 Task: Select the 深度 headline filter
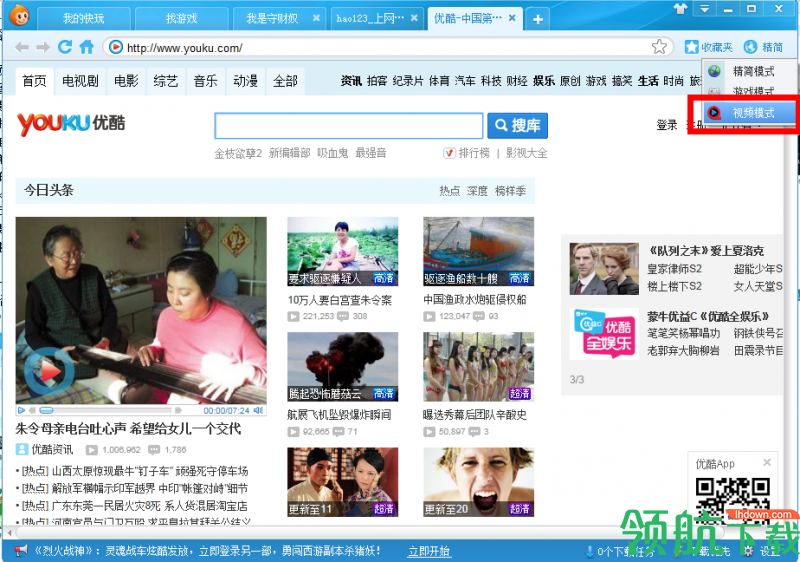(478, 191)
